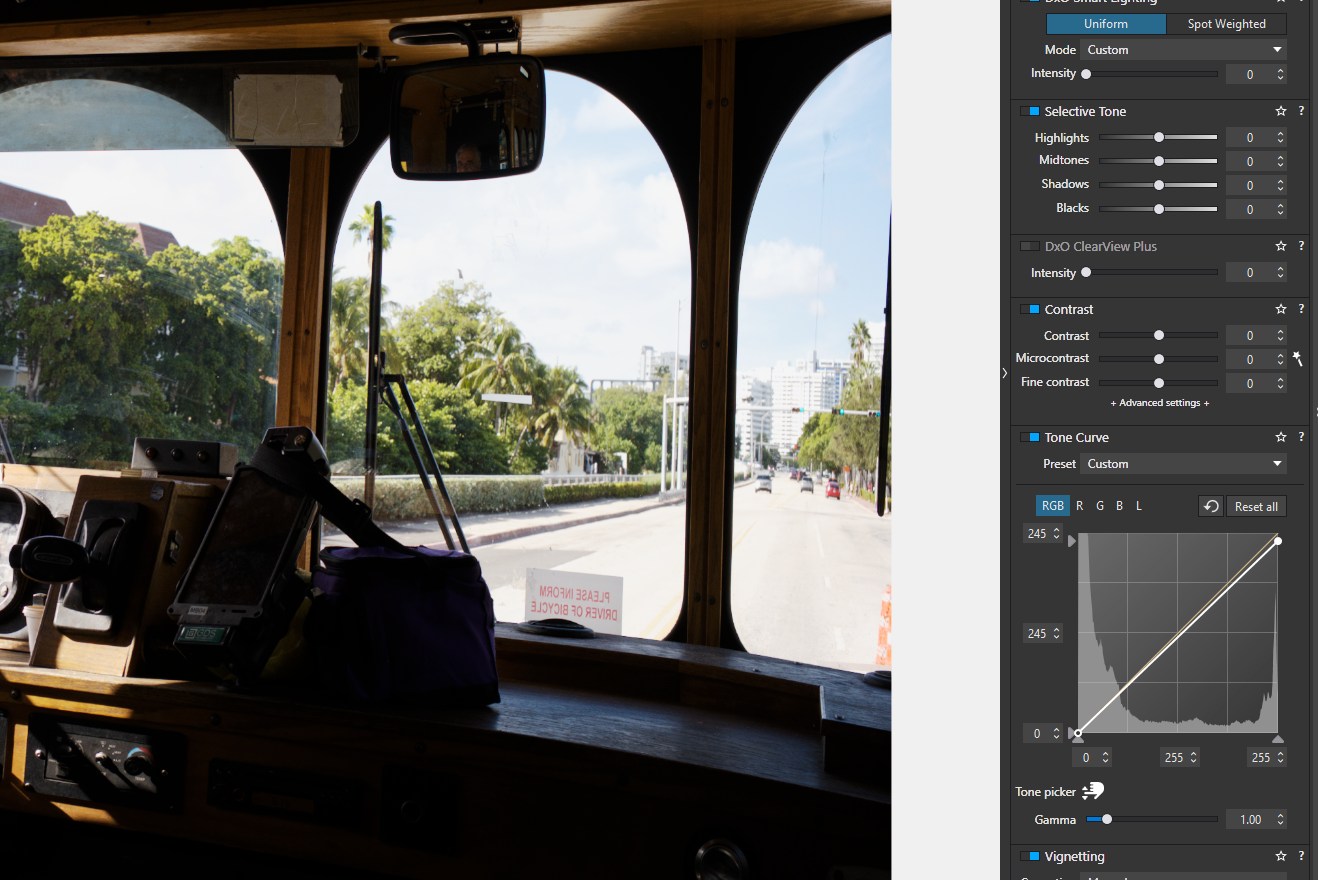
Task: Click the DxO ClearView Plus help icon
Action: click(1301, 246)
